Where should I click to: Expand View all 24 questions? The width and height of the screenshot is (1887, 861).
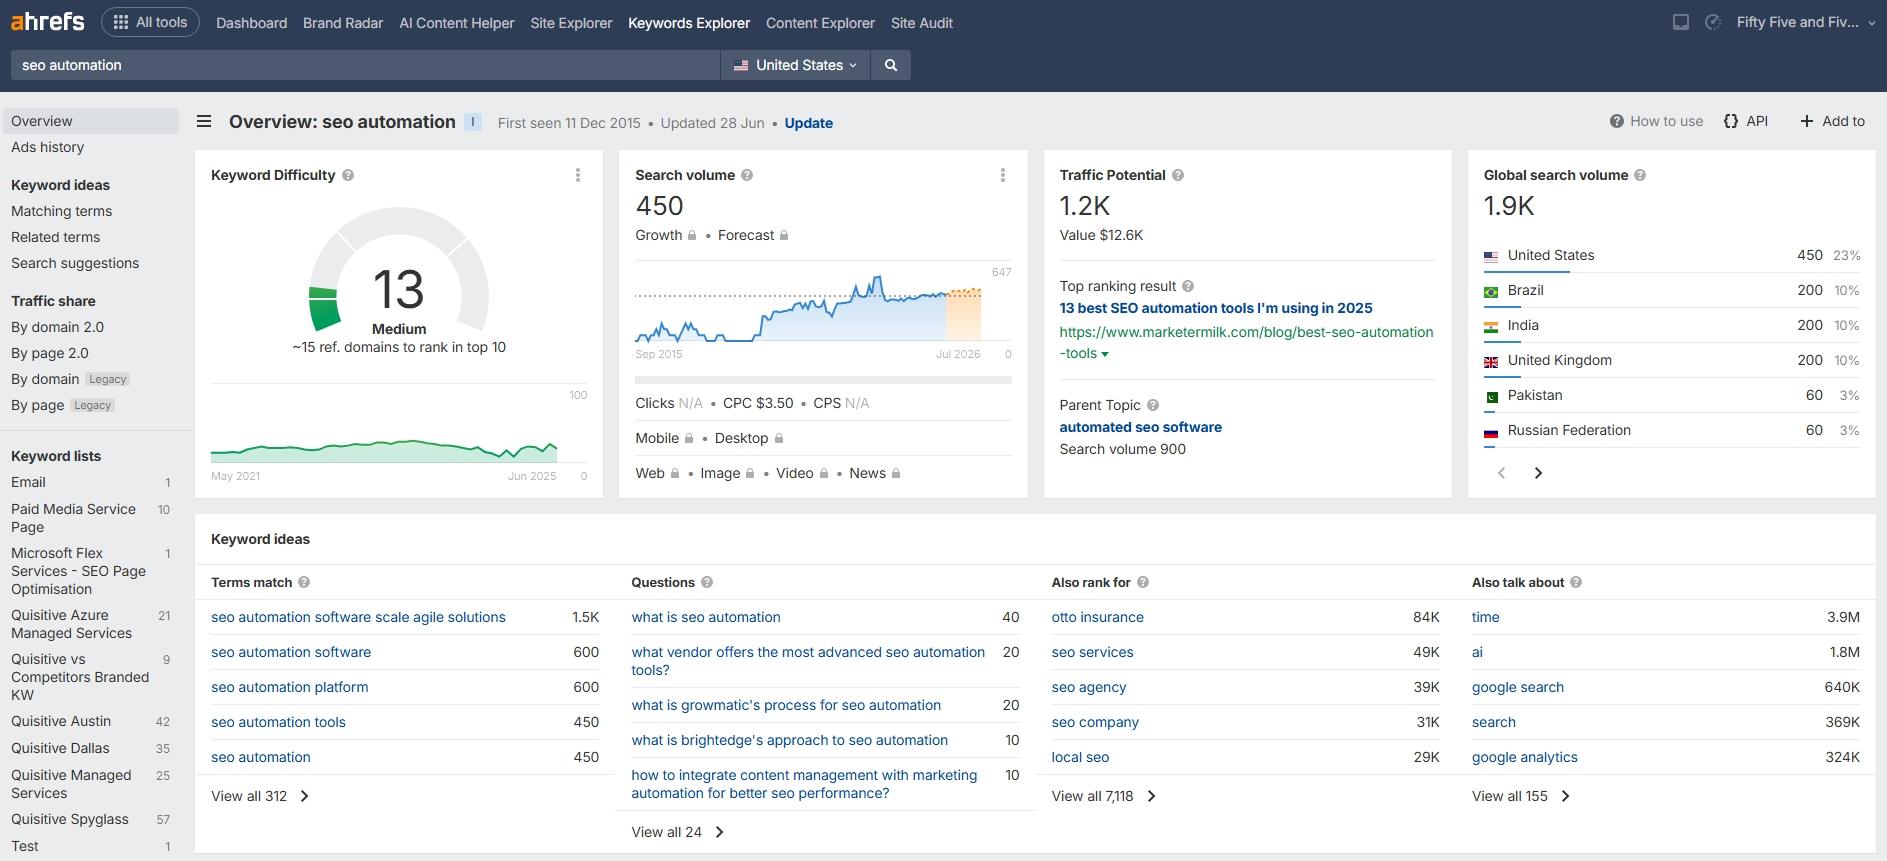pyautogui.click(x=678, y=832)
